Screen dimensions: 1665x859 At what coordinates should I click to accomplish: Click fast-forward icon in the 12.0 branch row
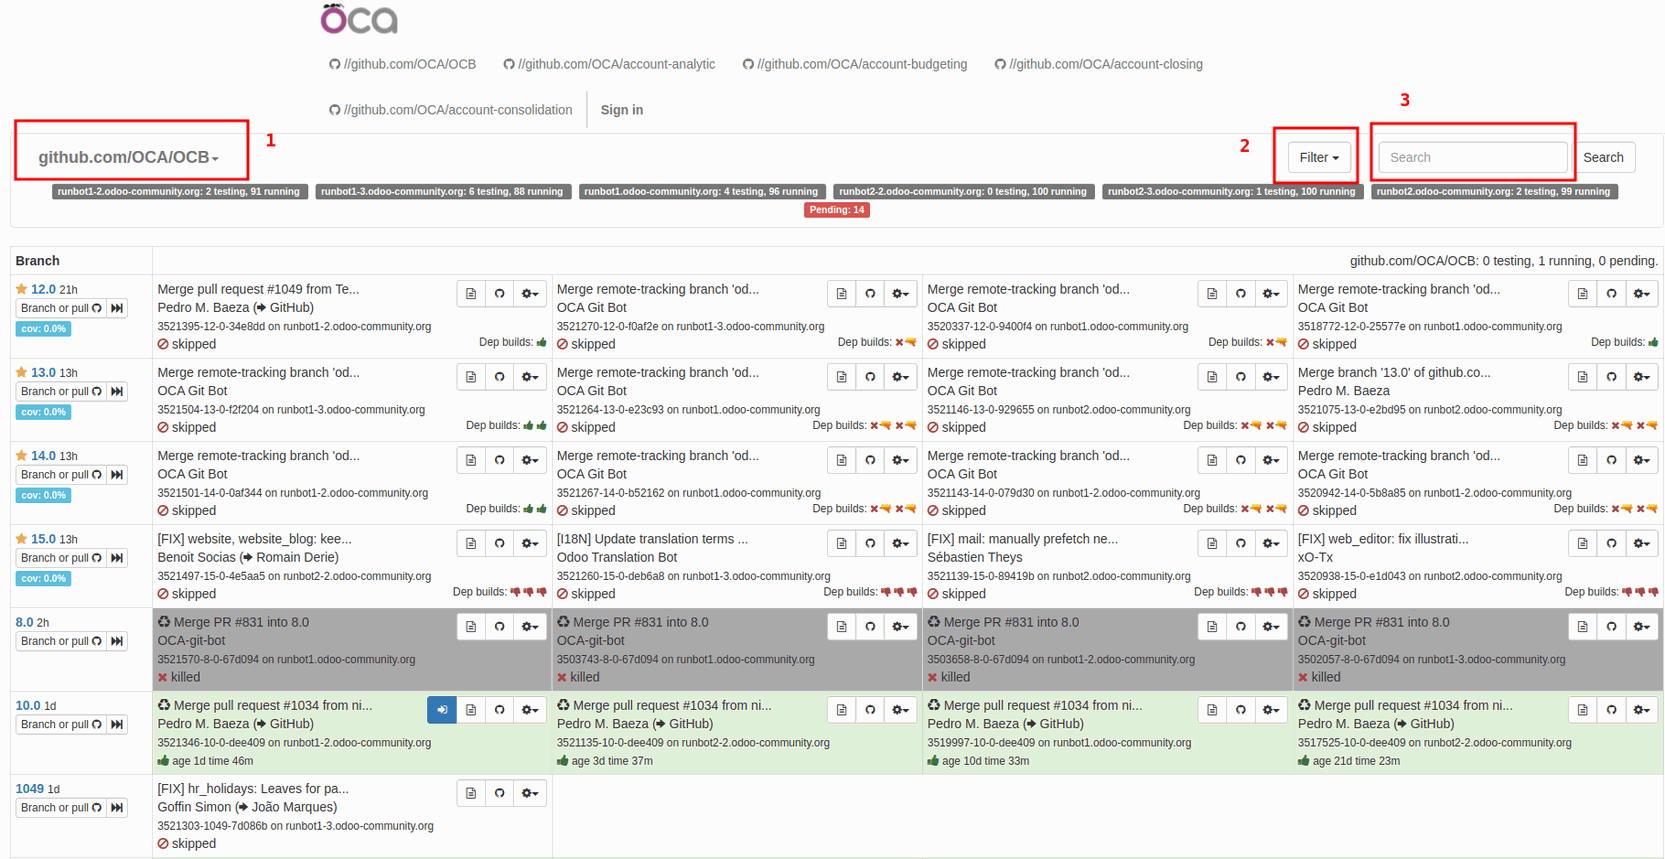(x=117, y=308)
